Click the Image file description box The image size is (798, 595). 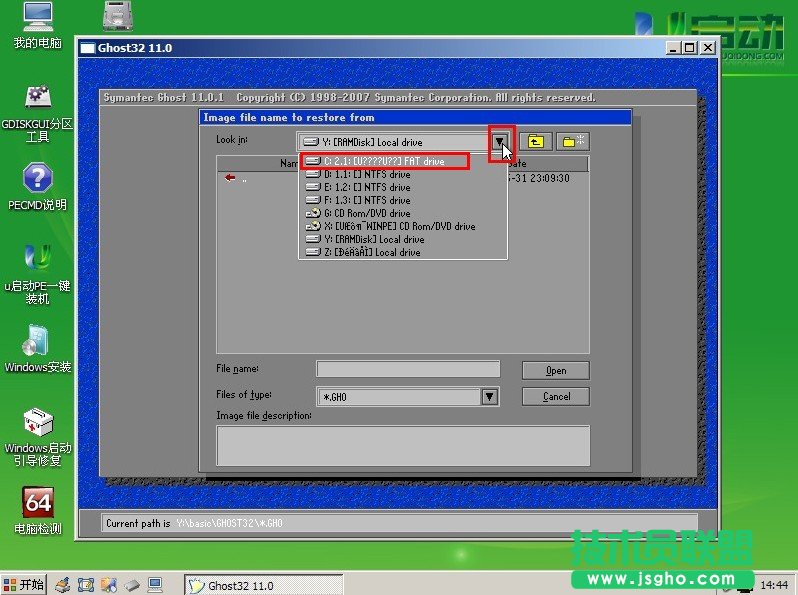click(x=402, y=445)
